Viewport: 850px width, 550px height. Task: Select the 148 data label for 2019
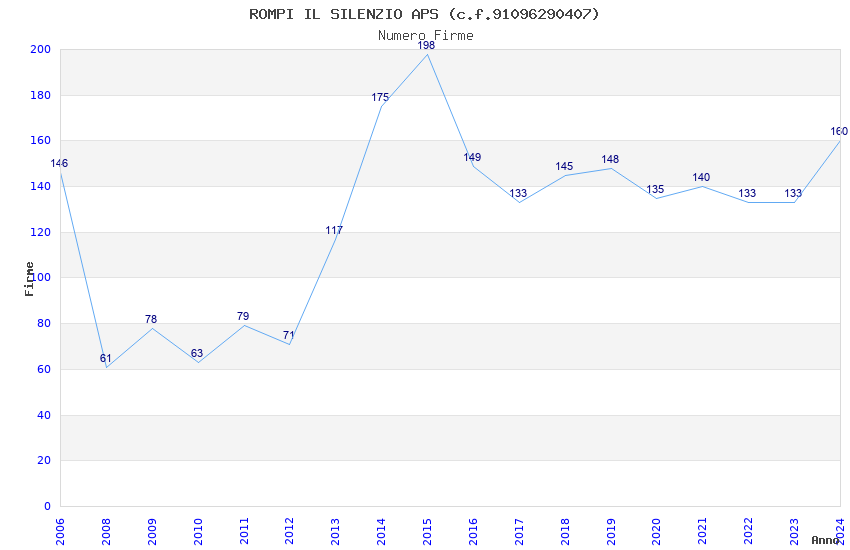coord(610,159)
